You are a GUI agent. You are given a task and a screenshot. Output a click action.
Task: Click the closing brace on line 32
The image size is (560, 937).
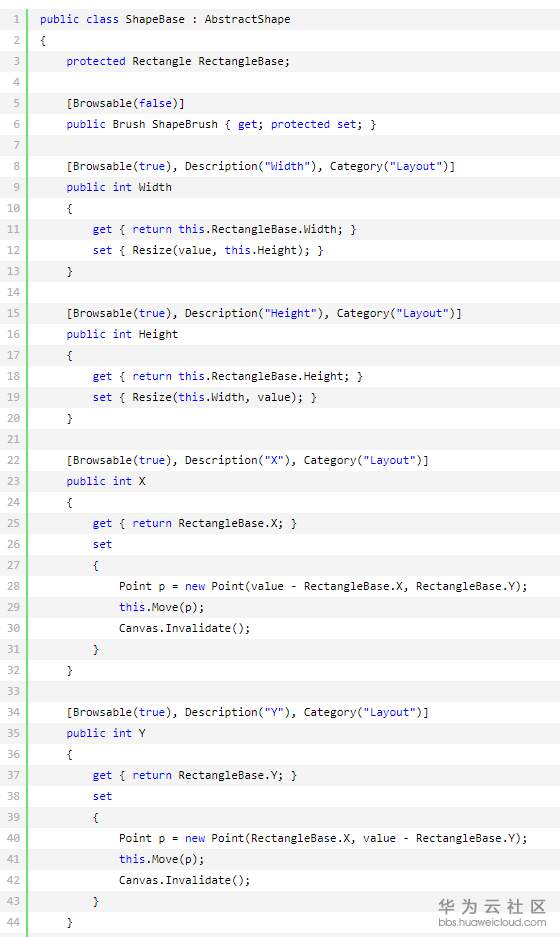point(69,670)
